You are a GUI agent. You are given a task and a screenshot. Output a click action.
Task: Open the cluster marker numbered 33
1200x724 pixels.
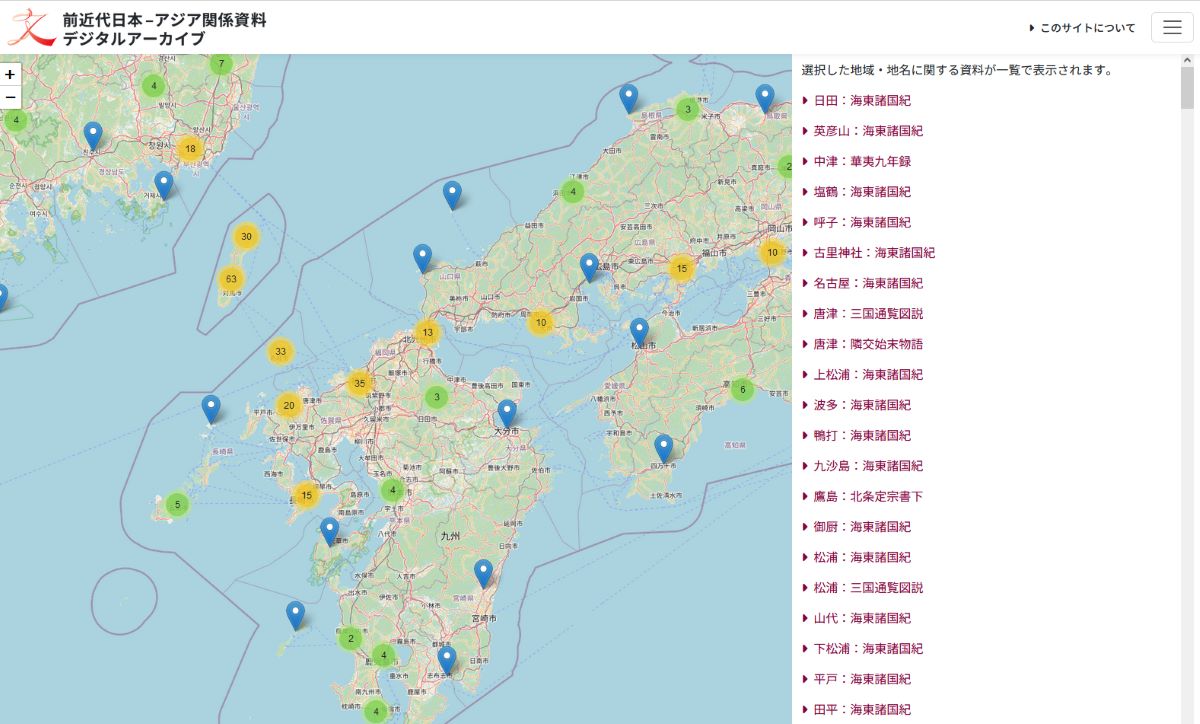tap(281, 351)
